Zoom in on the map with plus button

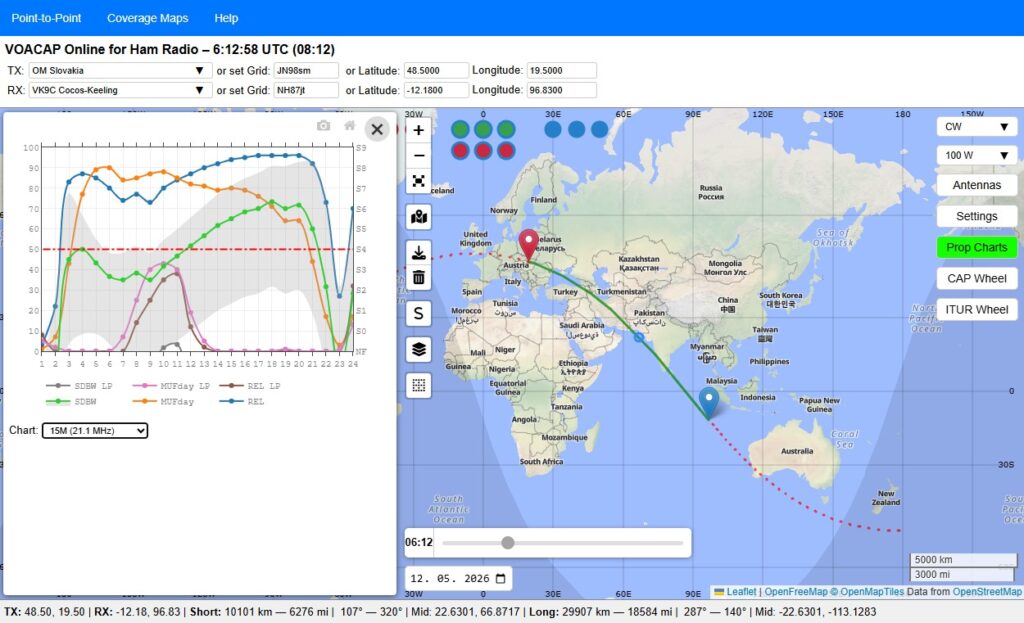pos(419,130)
